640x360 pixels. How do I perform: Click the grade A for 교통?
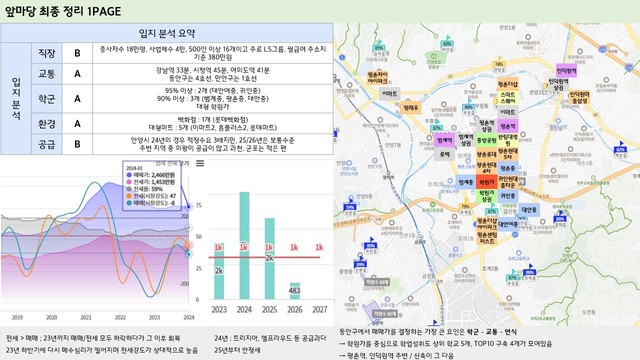(x=77, y=74)
